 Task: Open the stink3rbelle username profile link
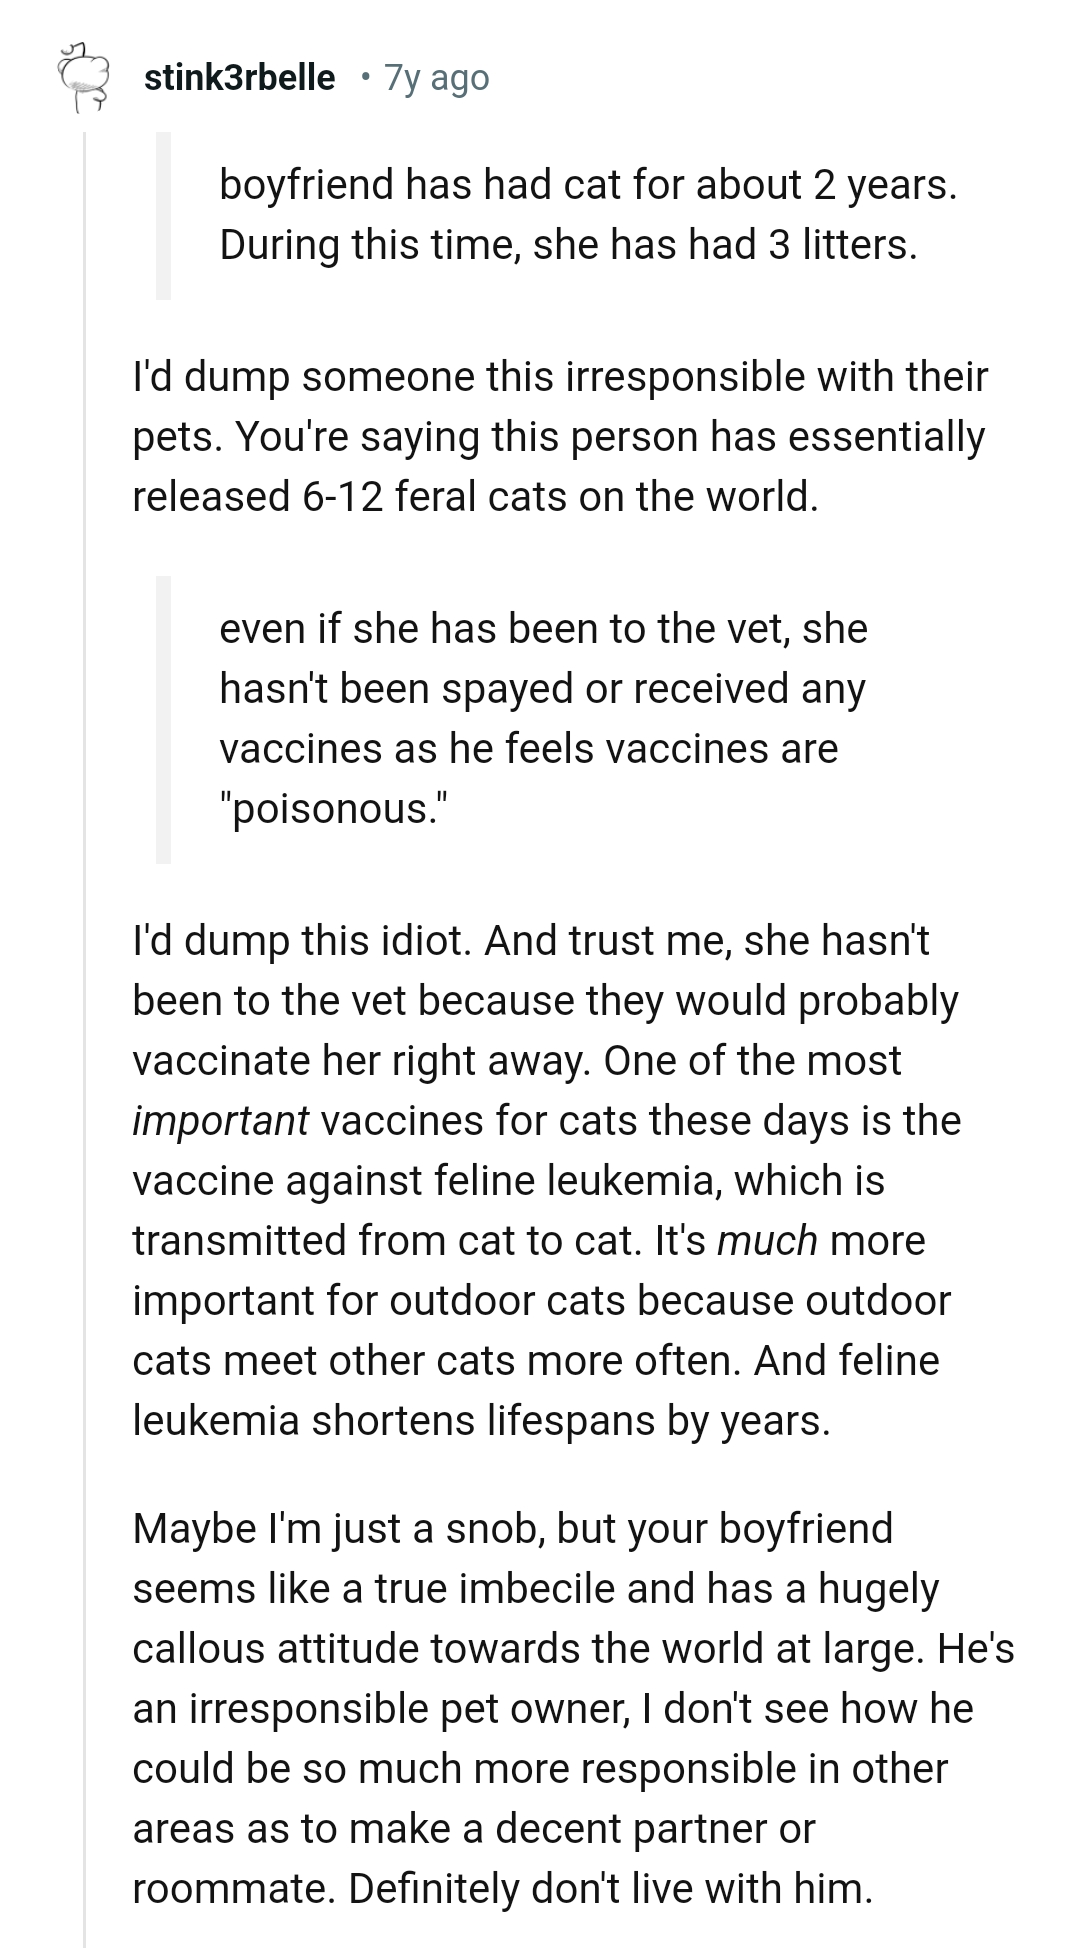[240, 77]
